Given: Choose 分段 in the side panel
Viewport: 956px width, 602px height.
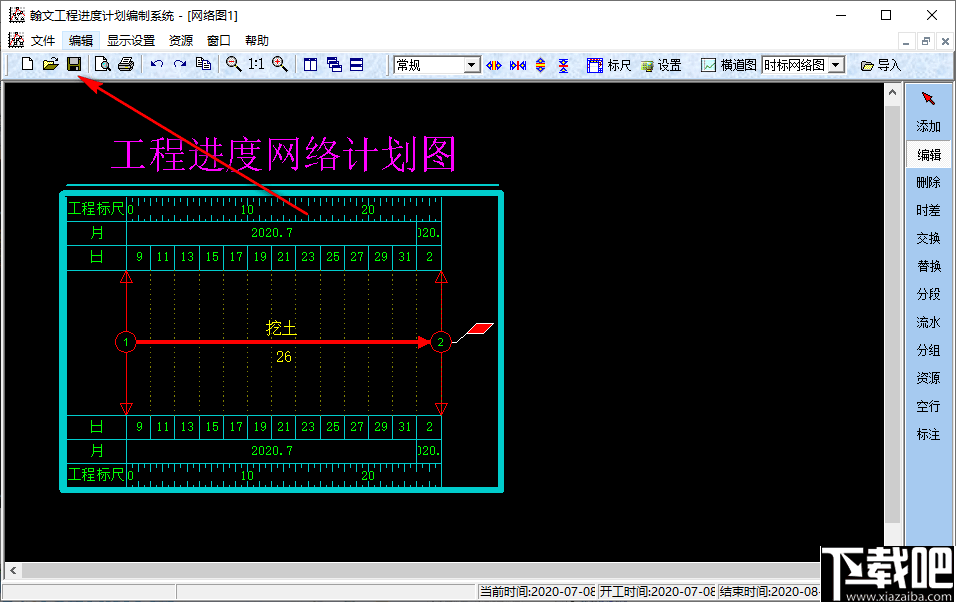Looking at the screenshot, I should (929, 295).
